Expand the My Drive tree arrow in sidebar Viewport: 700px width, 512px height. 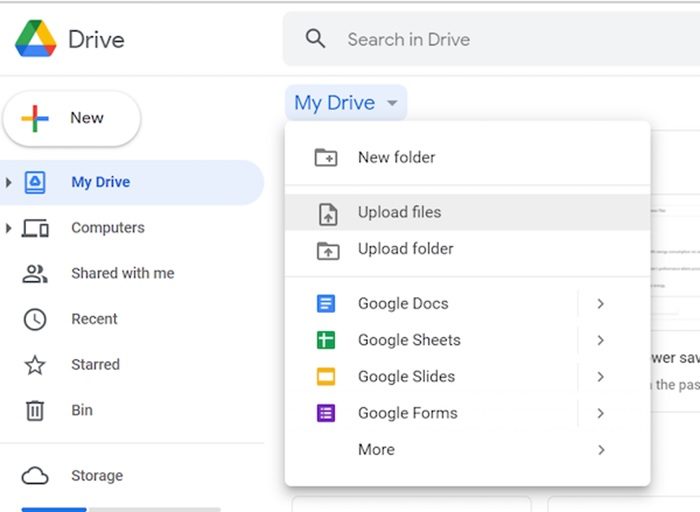pyautogui.click(x=9, y=182)
